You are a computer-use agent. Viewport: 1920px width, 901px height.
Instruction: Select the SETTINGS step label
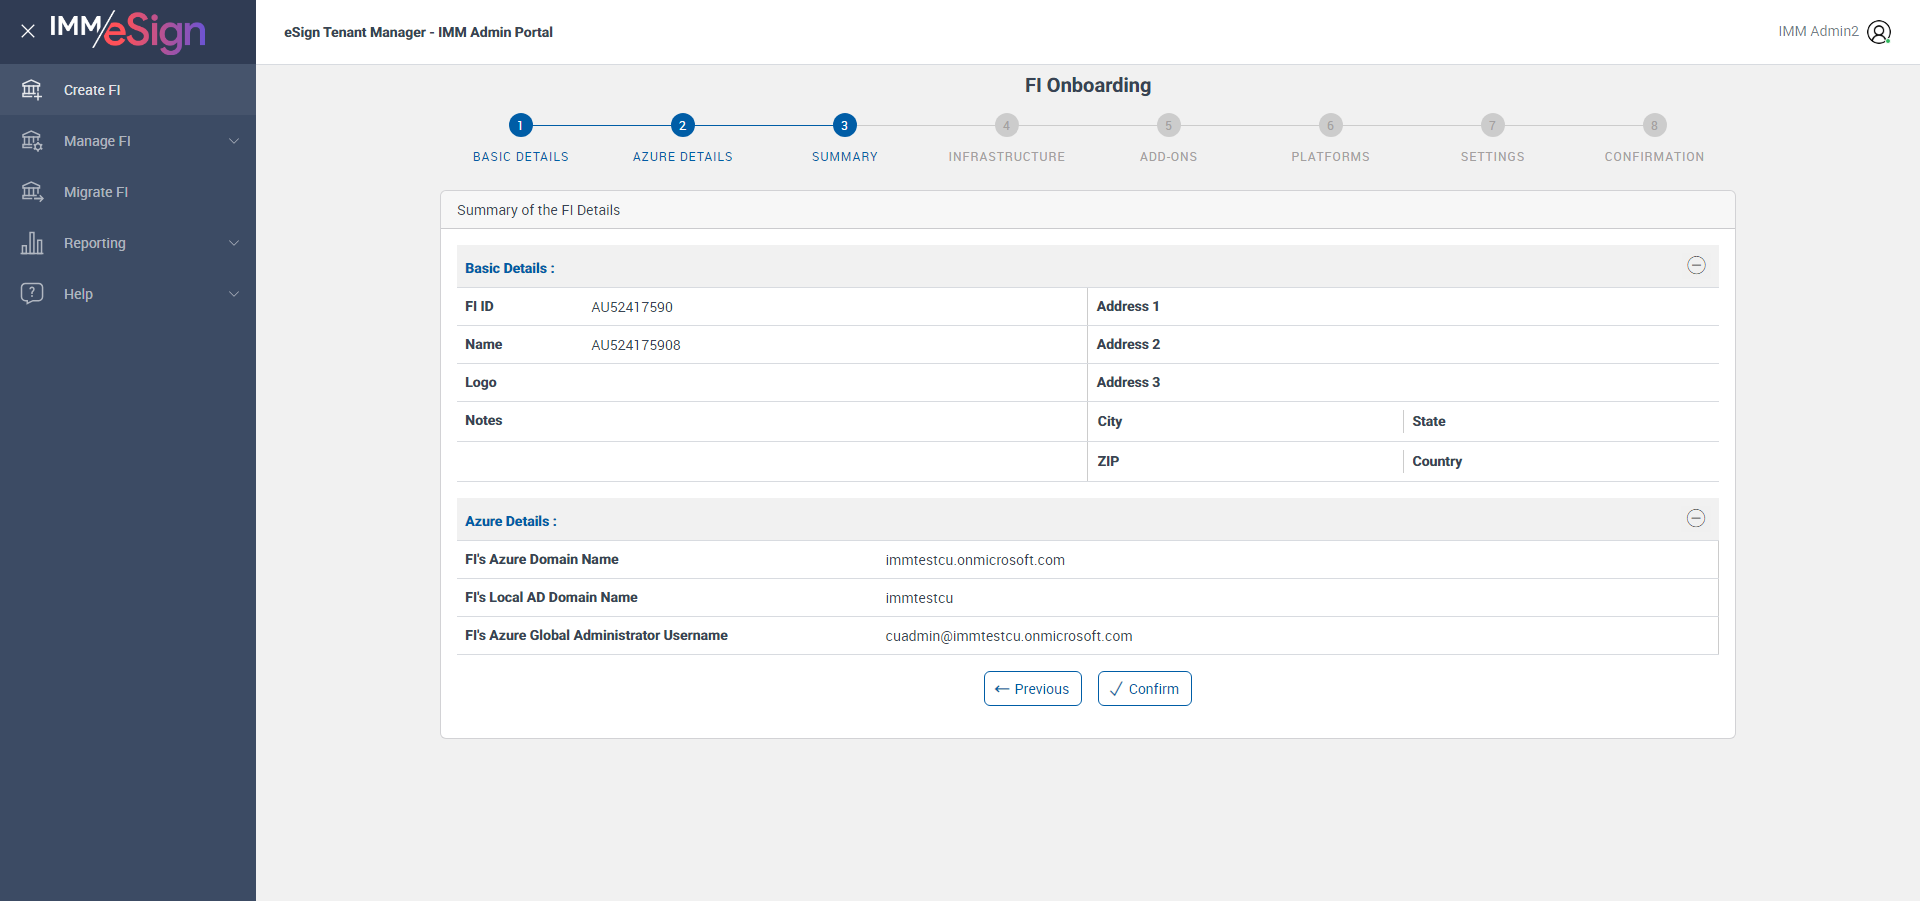[1492, 157]
